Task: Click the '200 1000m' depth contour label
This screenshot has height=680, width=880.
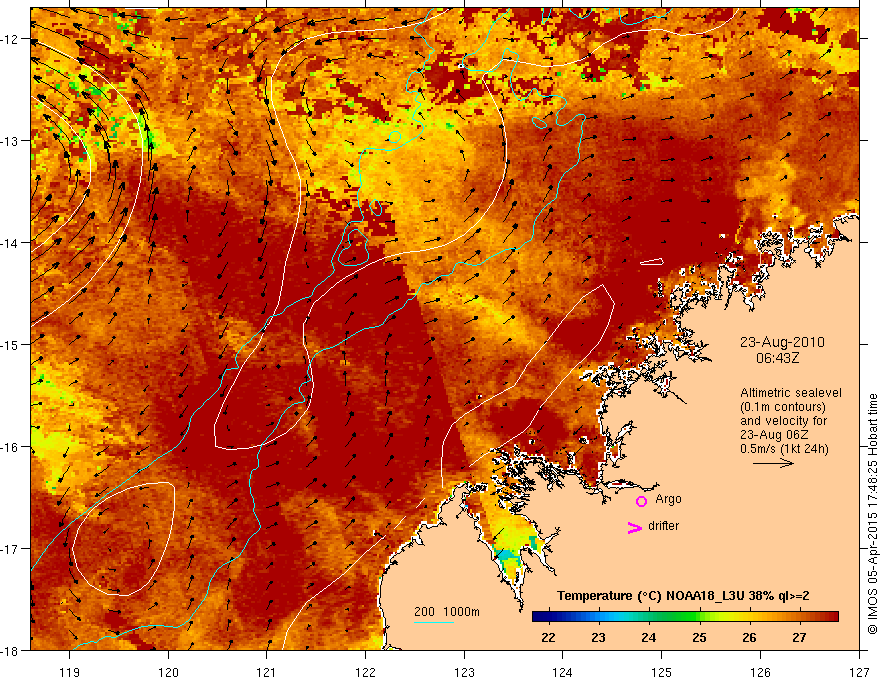Action: pos(447,612)
